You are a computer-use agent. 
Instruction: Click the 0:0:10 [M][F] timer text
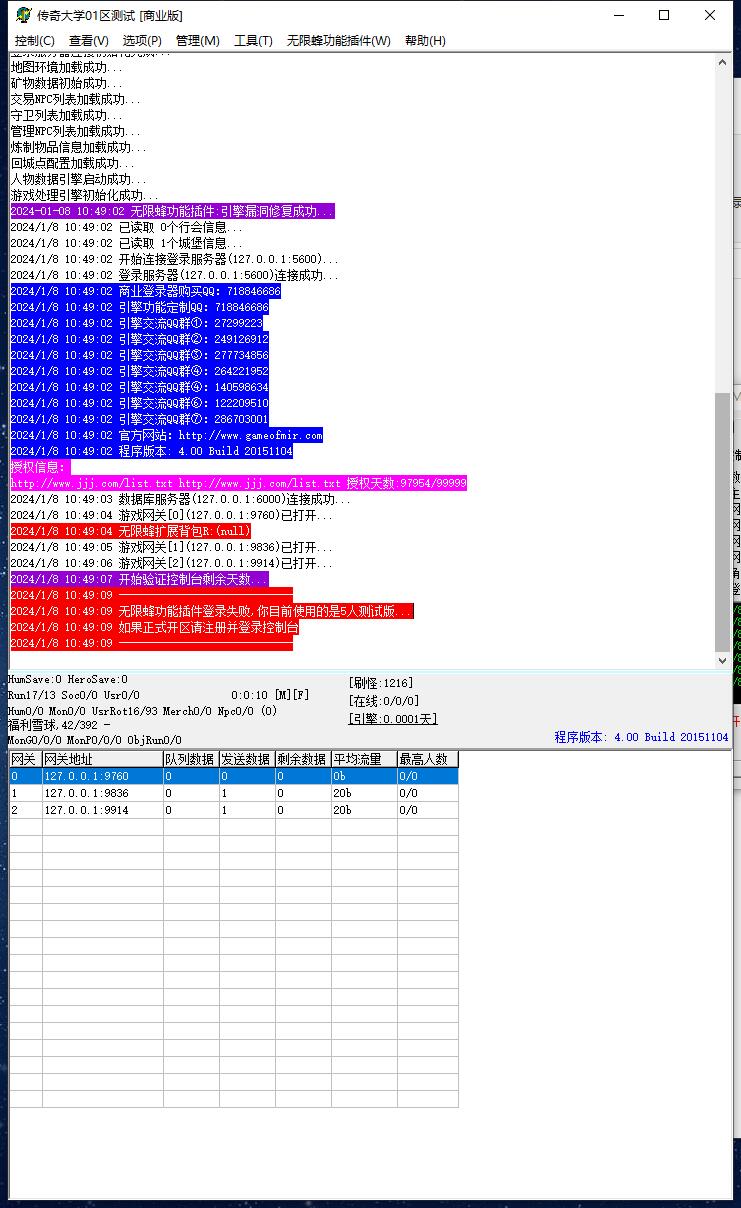pos(270,694)
